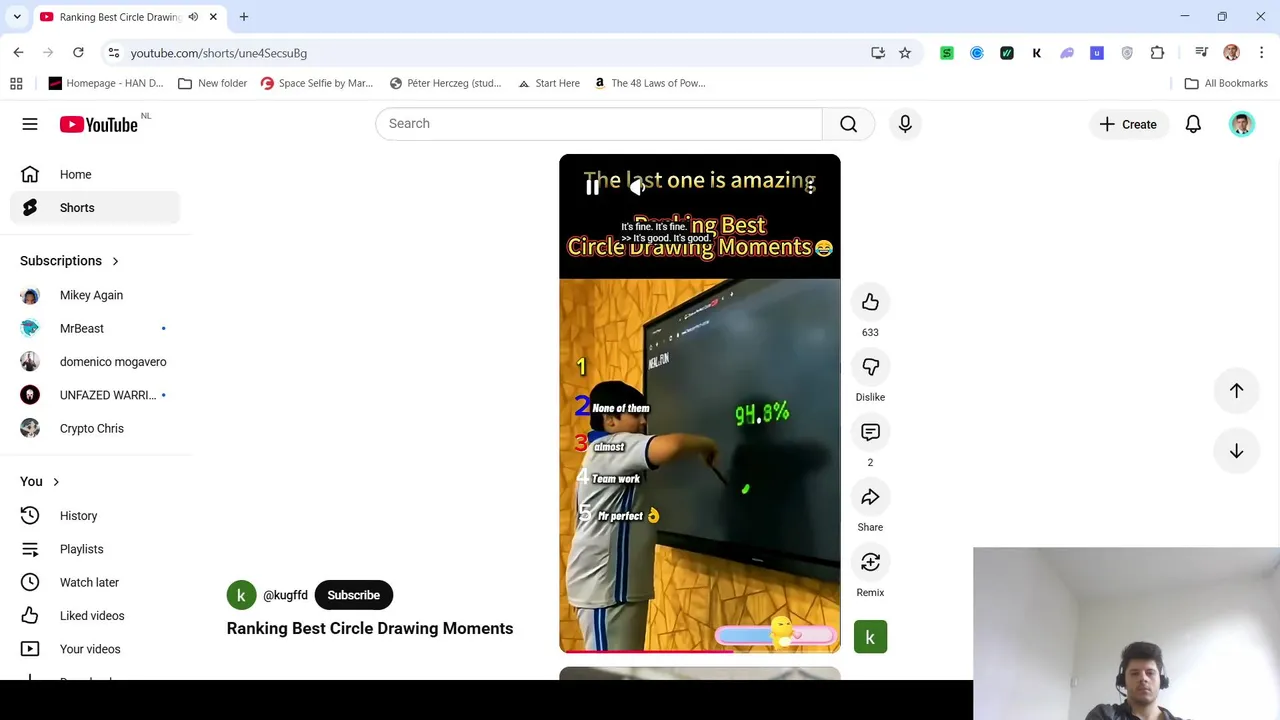This screenshot has height=720, width=1280.
Task: Click the address bar URL
Action: click(218, 53)
